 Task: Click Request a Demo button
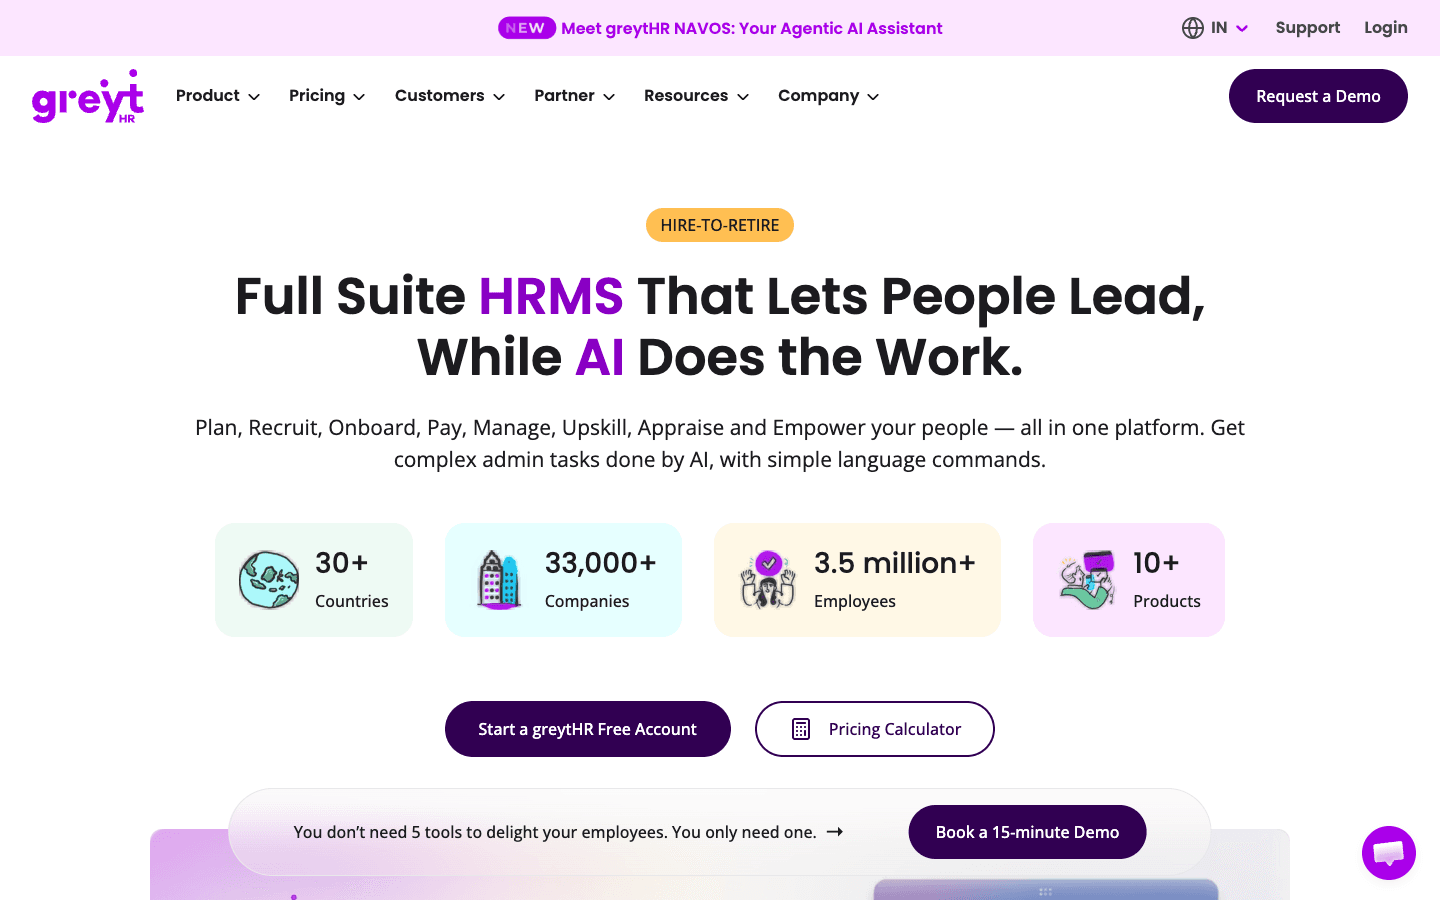point(1318,96)
